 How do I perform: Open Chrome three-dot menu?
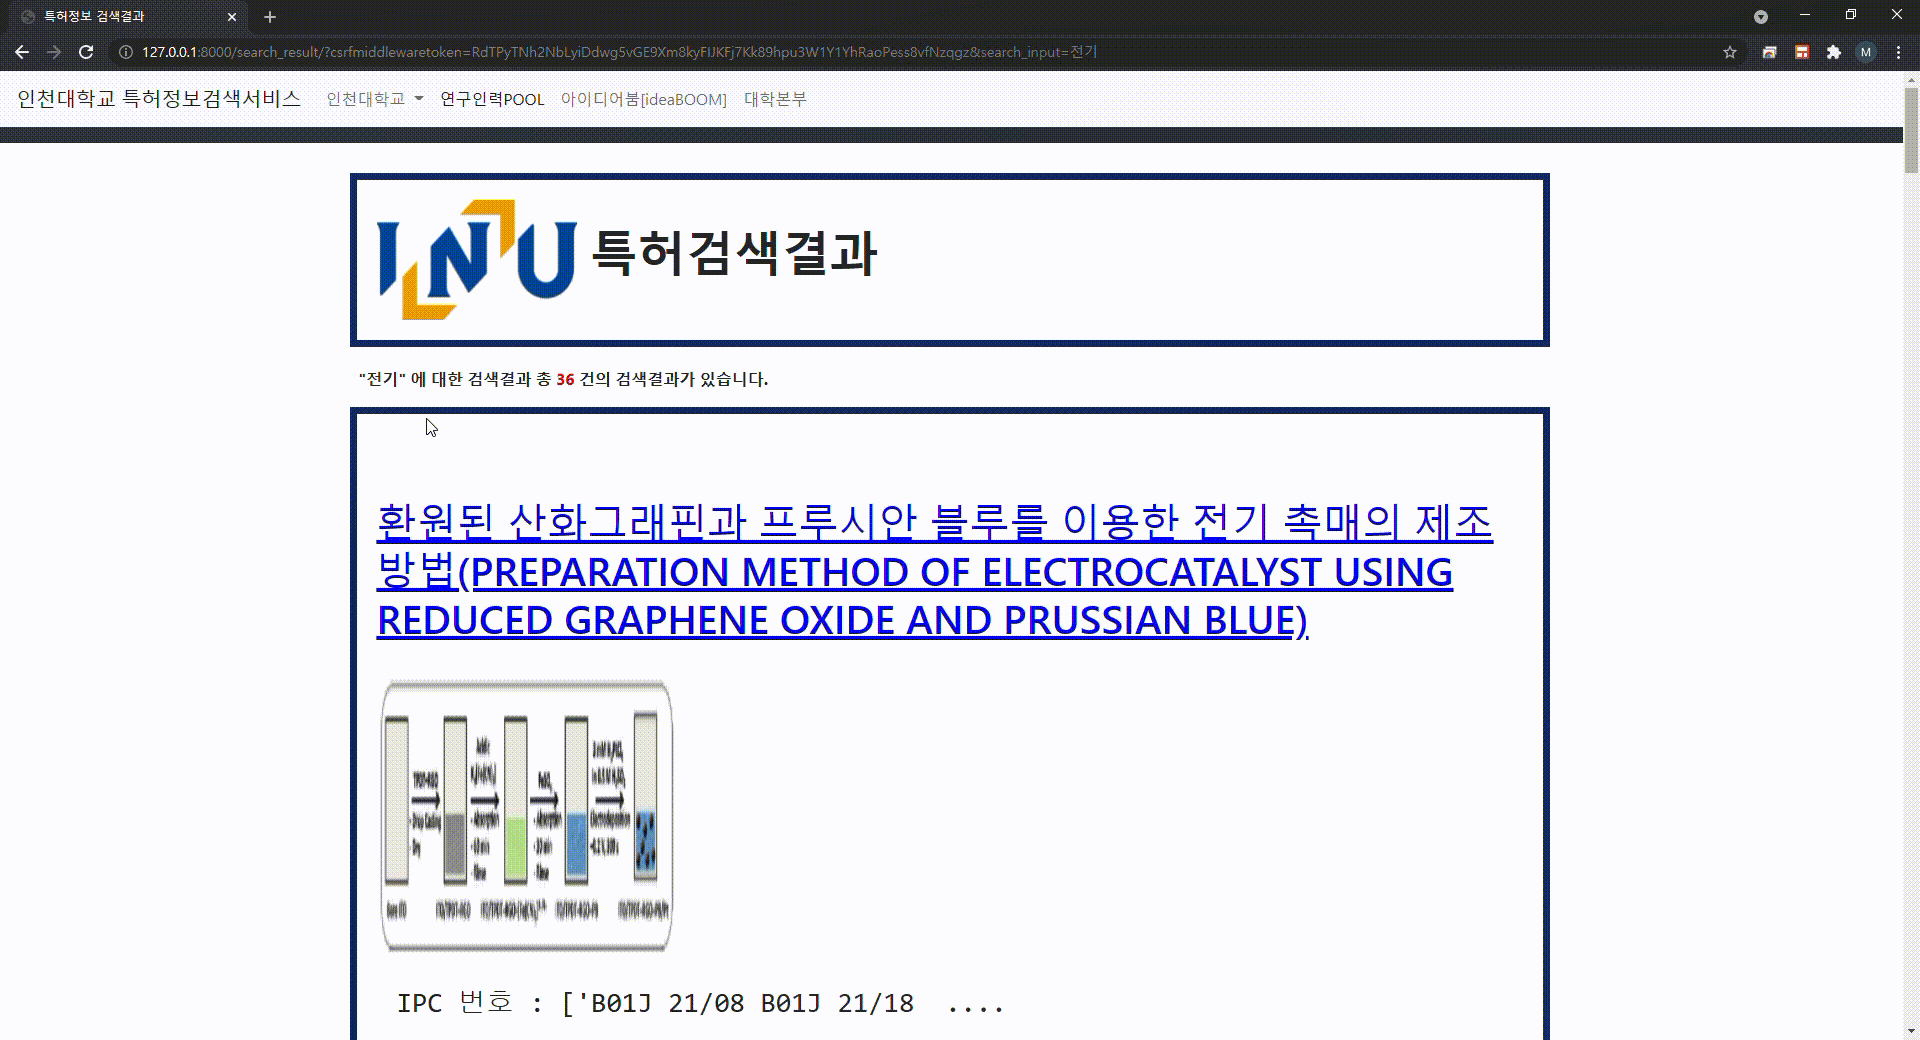(1898, 52)
